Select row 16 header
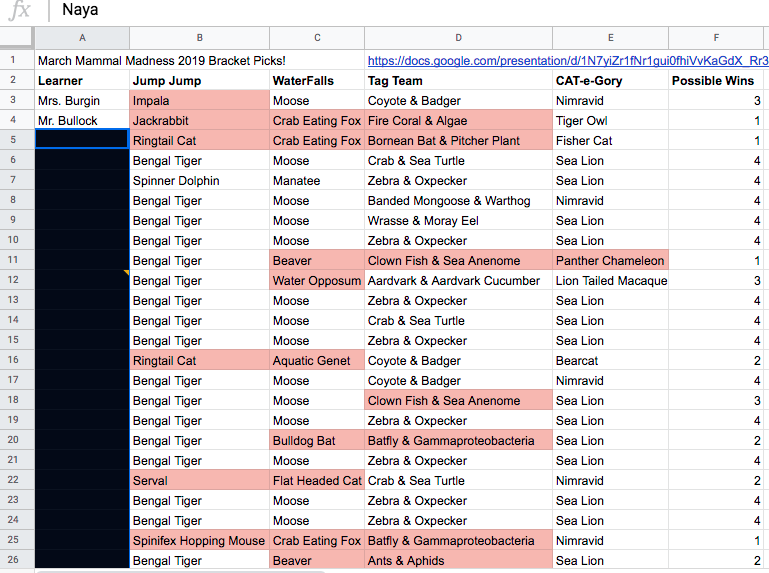The height and width of the screenshot is (573, 769). click(x=13, y=360)
